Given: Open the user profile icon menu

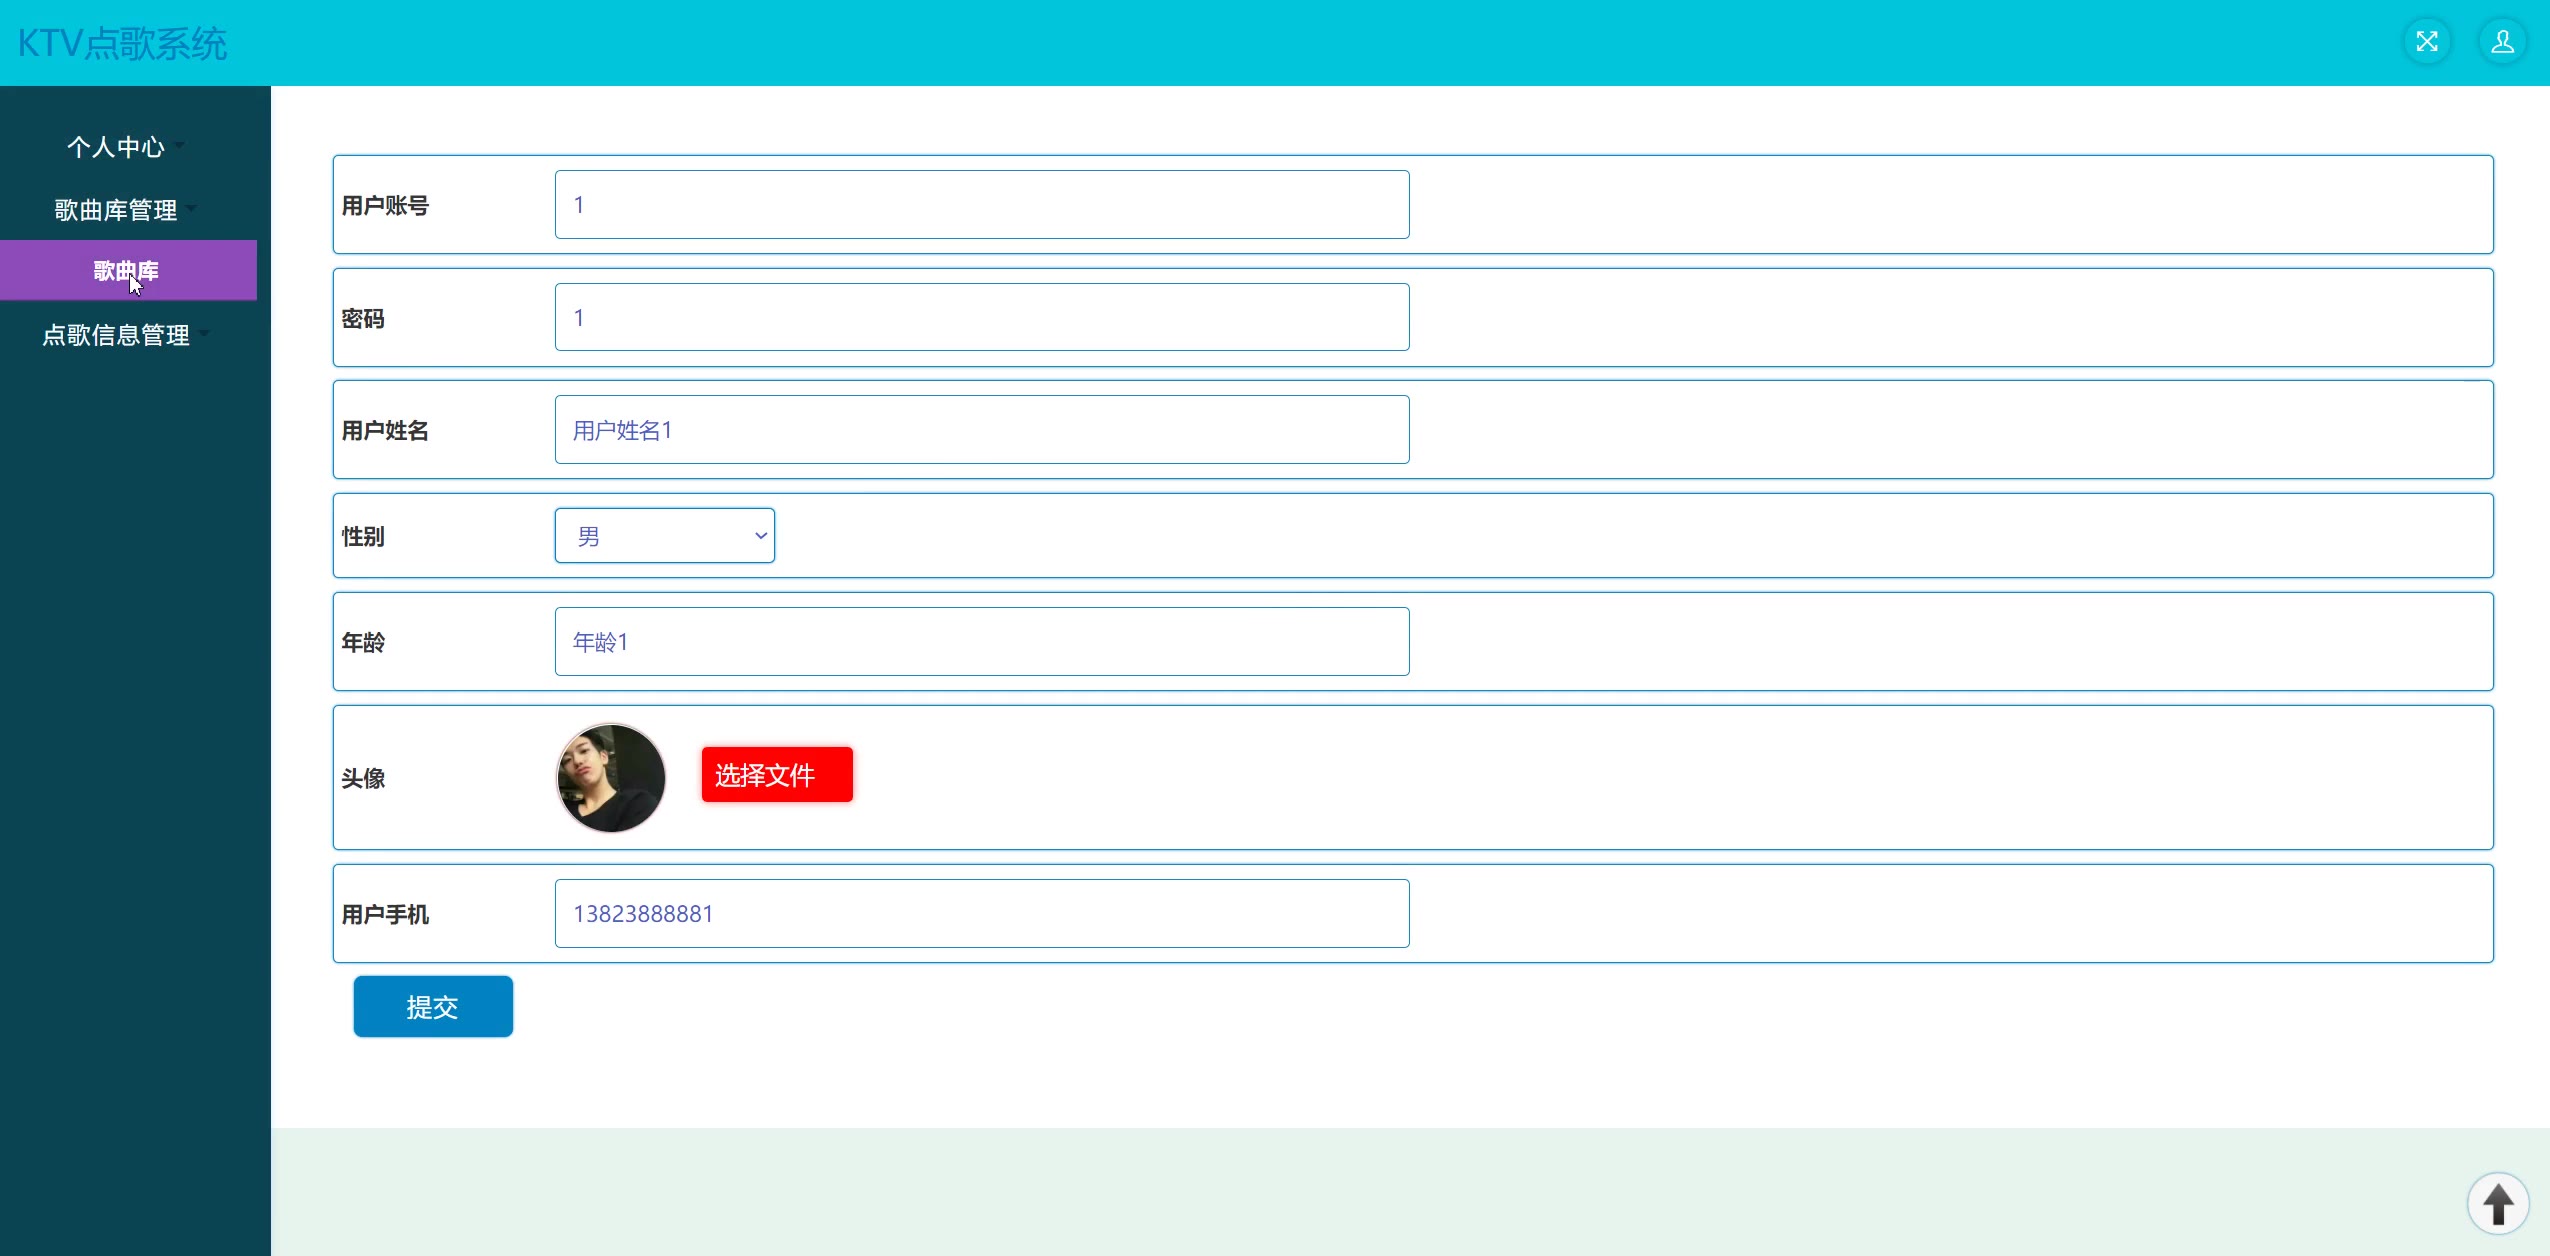Looking at the screenshot, I should point(2502,42).
